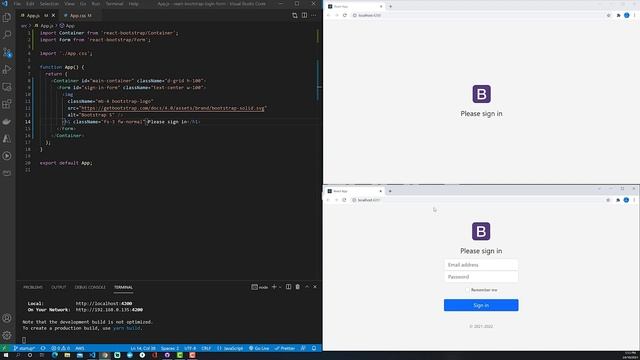
Task: Kill the terminal with trash icon
Action: pos(298,287)
